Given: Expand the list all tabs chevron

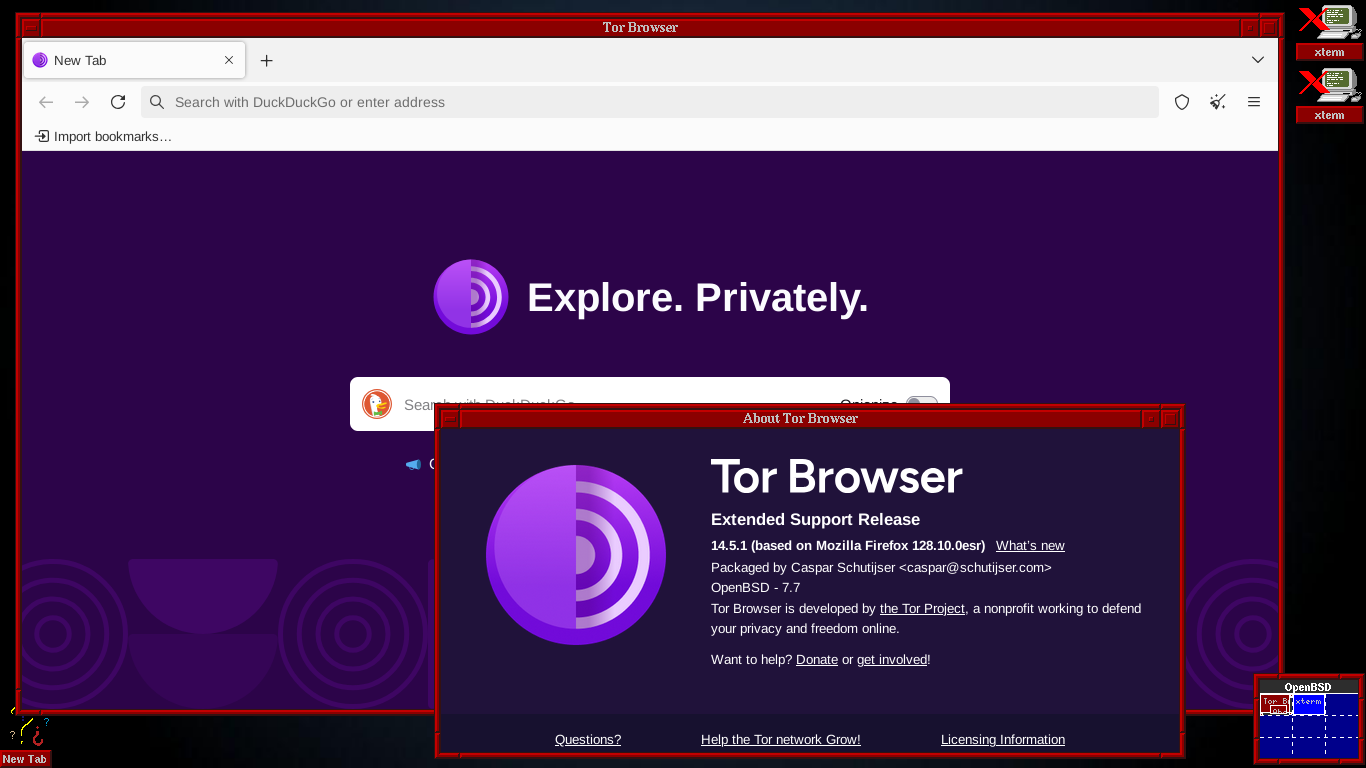Looking at the screenshot, I should tap(1258, 60).
